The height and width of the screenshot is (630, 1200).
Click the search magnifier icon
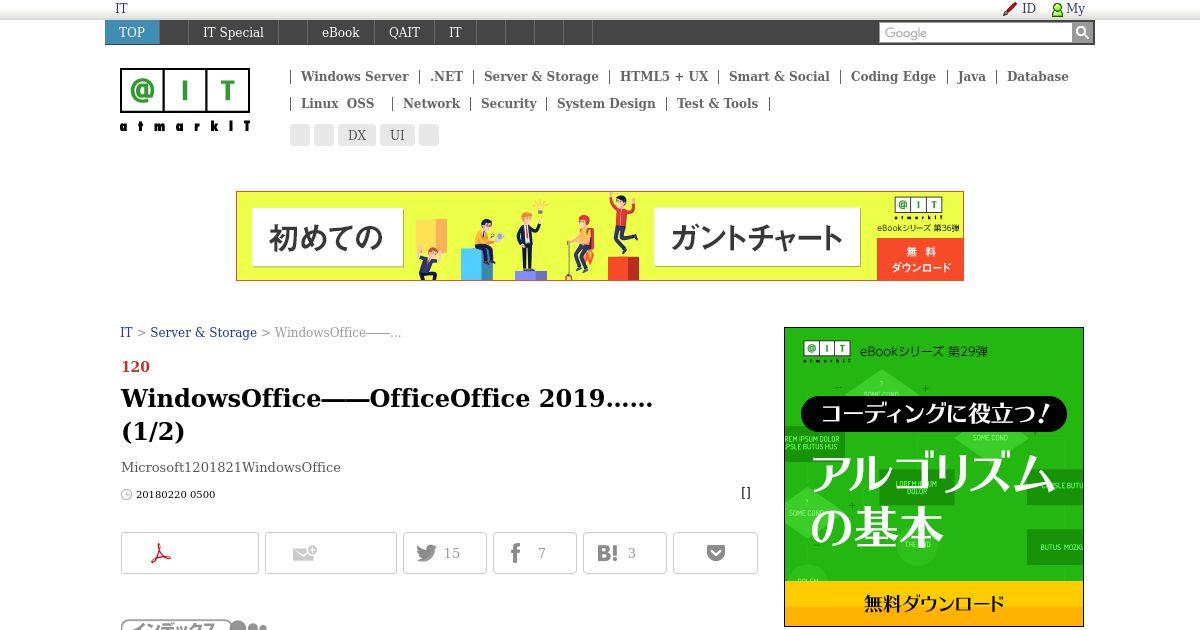tap(1082, 33)
